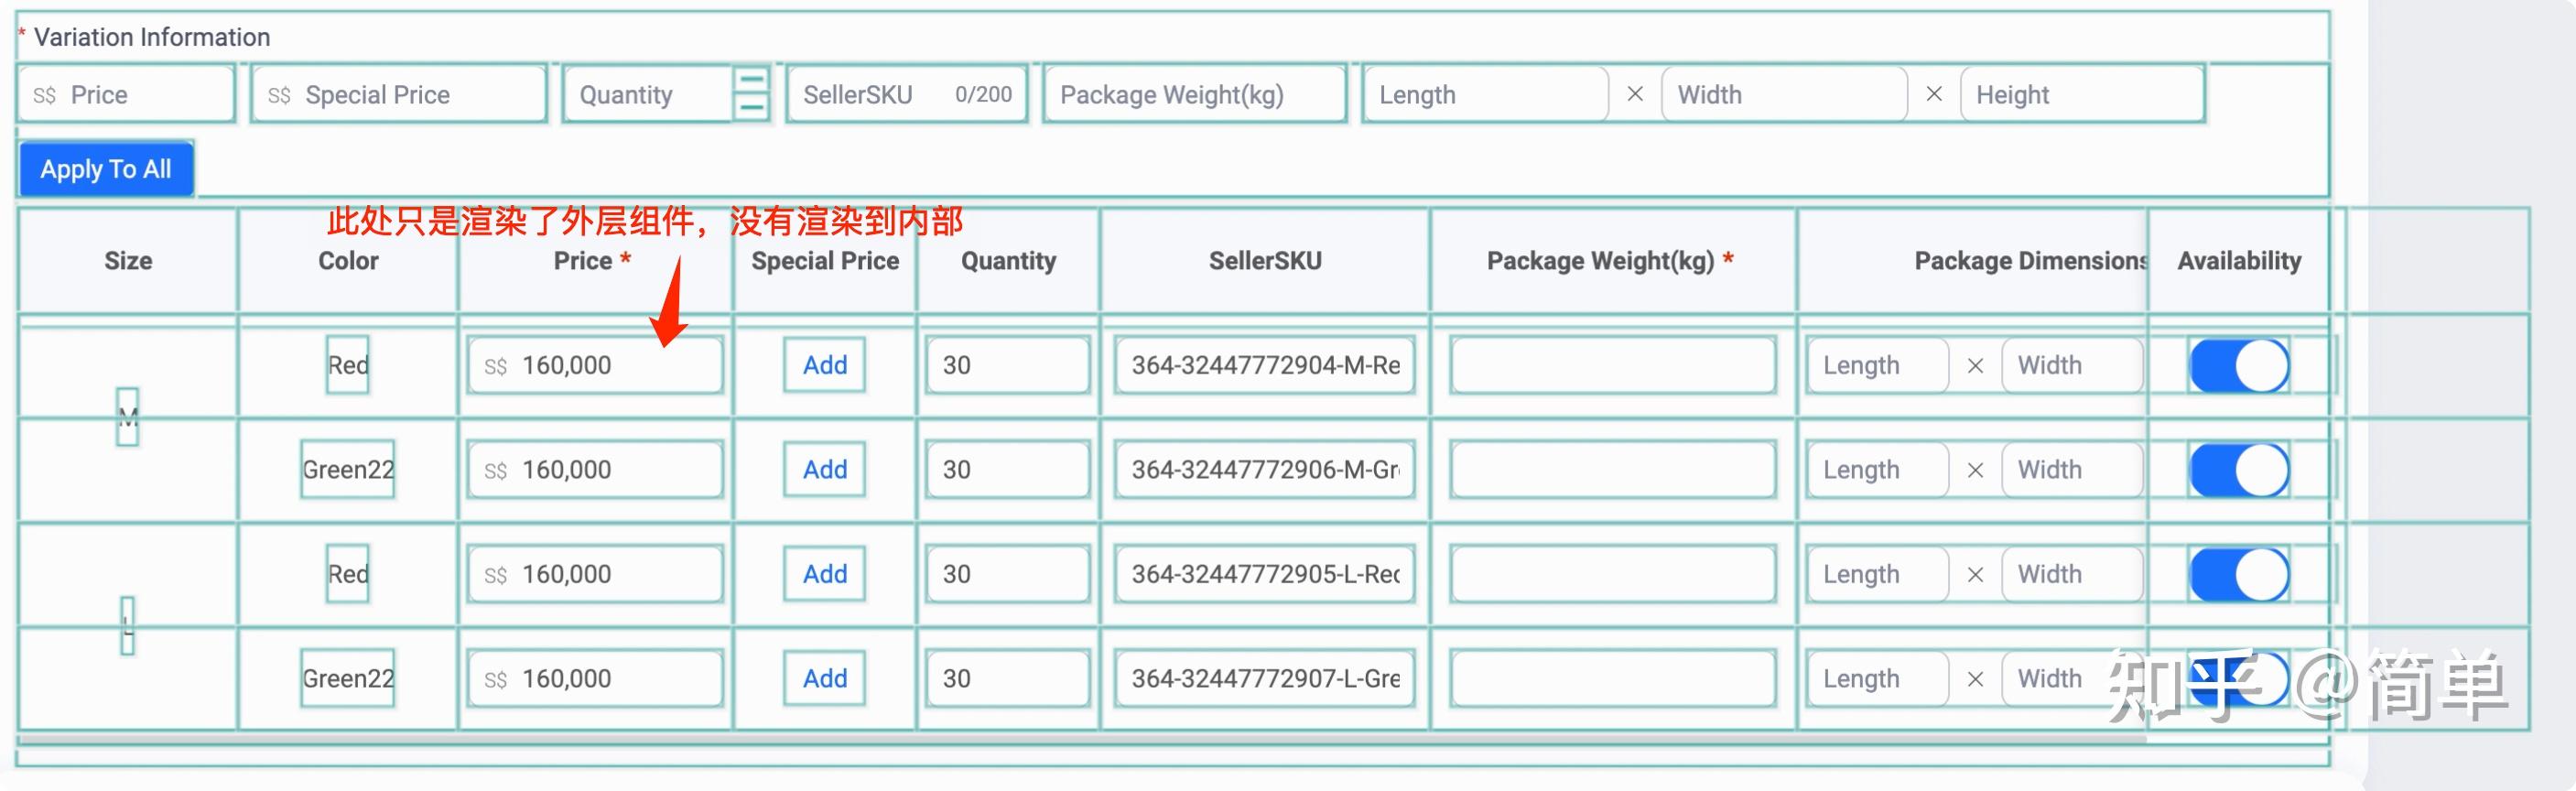2576x791 pixels.
Task: Click the bulk Package Weight(kg) field
Action: tap(1195, 95)
